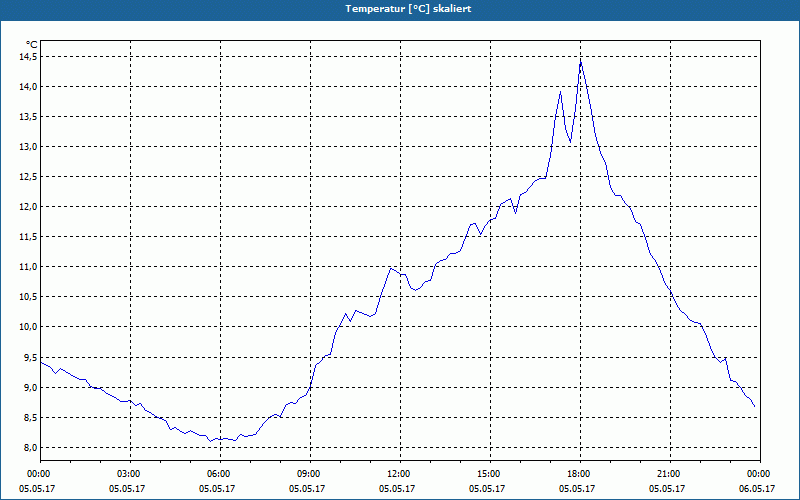800x500 pixels.
Task: Click the 9,0 y-axis label
Action: coord(30,388)
